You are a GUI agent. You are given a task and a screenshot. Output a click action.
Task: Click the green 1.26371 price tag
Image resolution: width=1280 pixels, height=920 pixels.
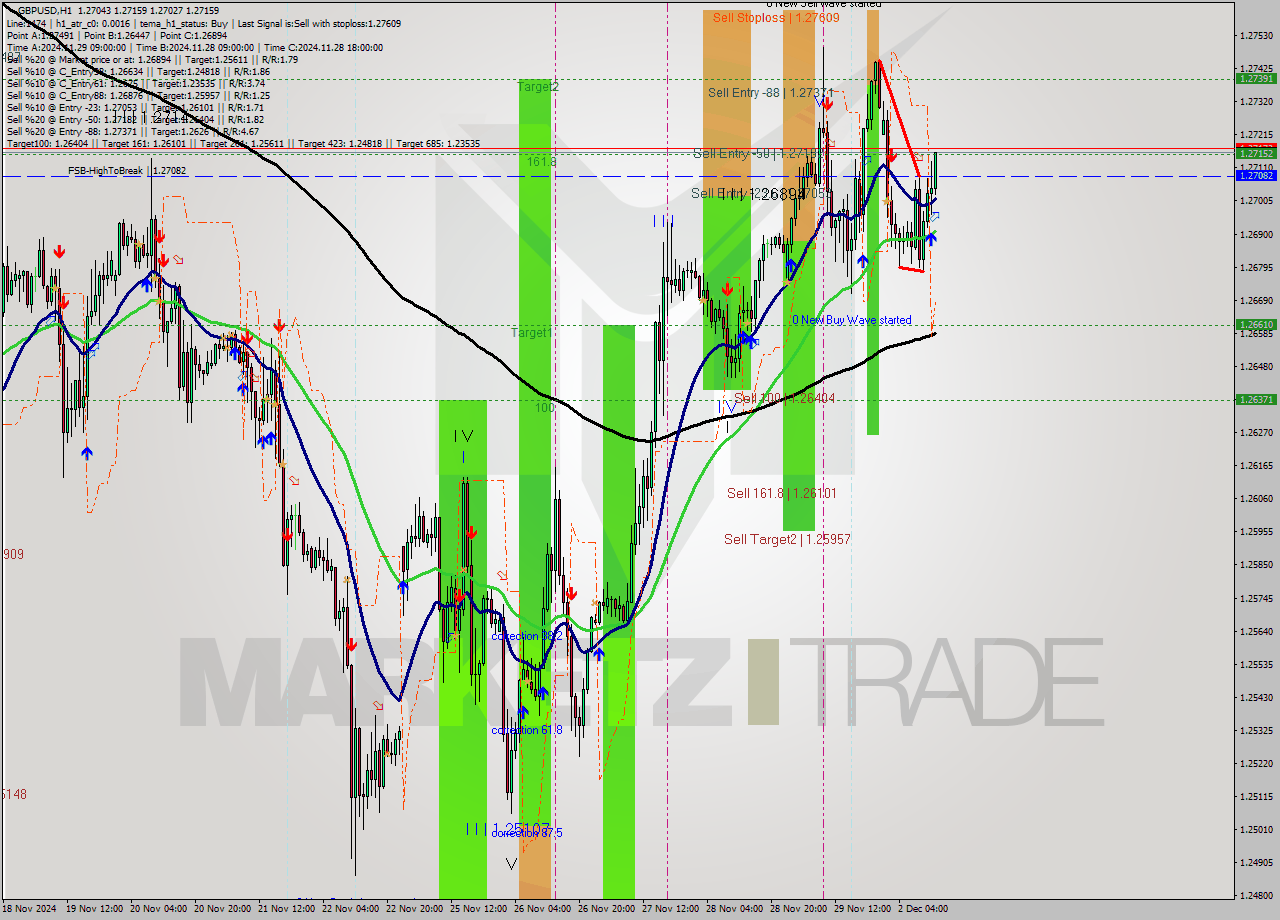[1255, 399]
